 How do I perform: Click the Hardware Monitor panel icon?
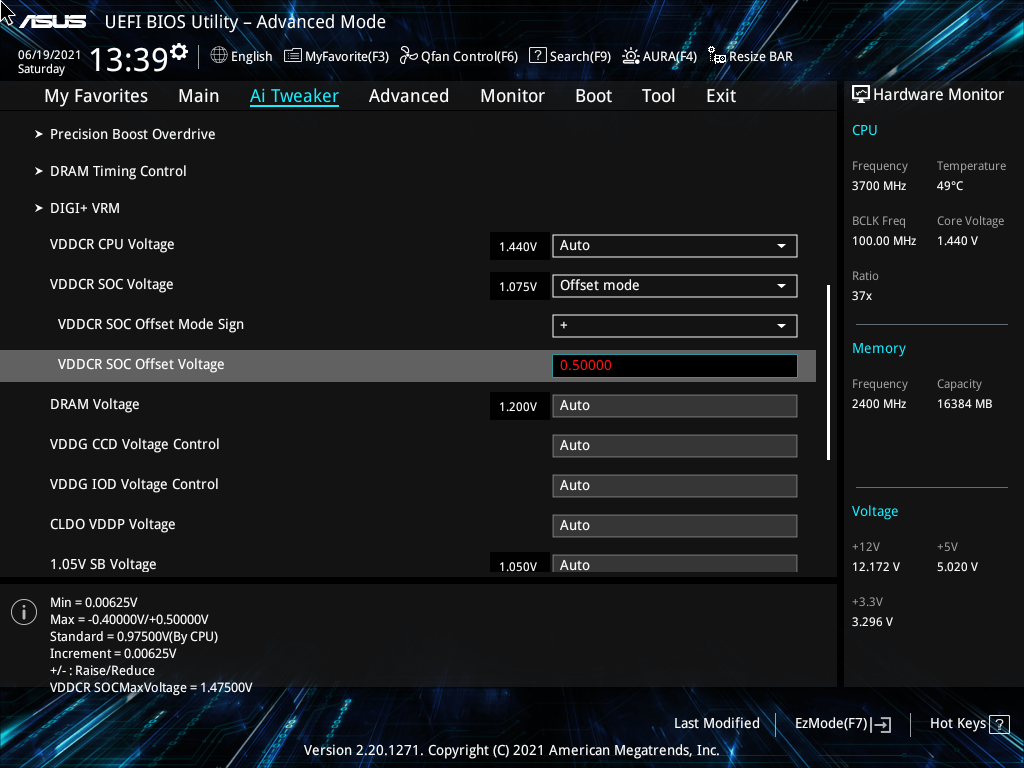pos(861,93)
